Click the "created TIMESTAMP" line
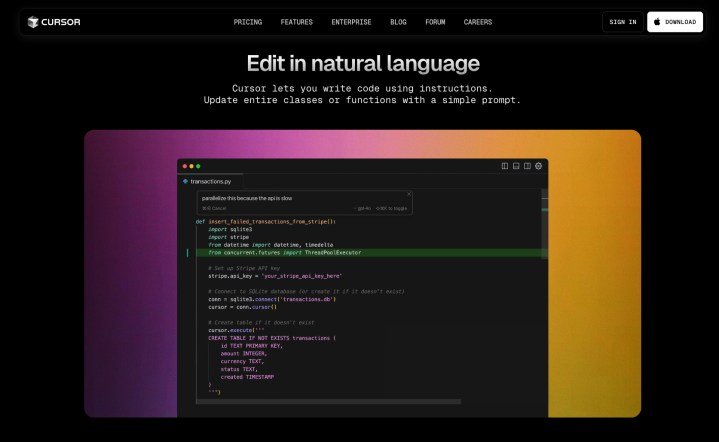This screenshot has height=442, width=719. tap(247, 377)
